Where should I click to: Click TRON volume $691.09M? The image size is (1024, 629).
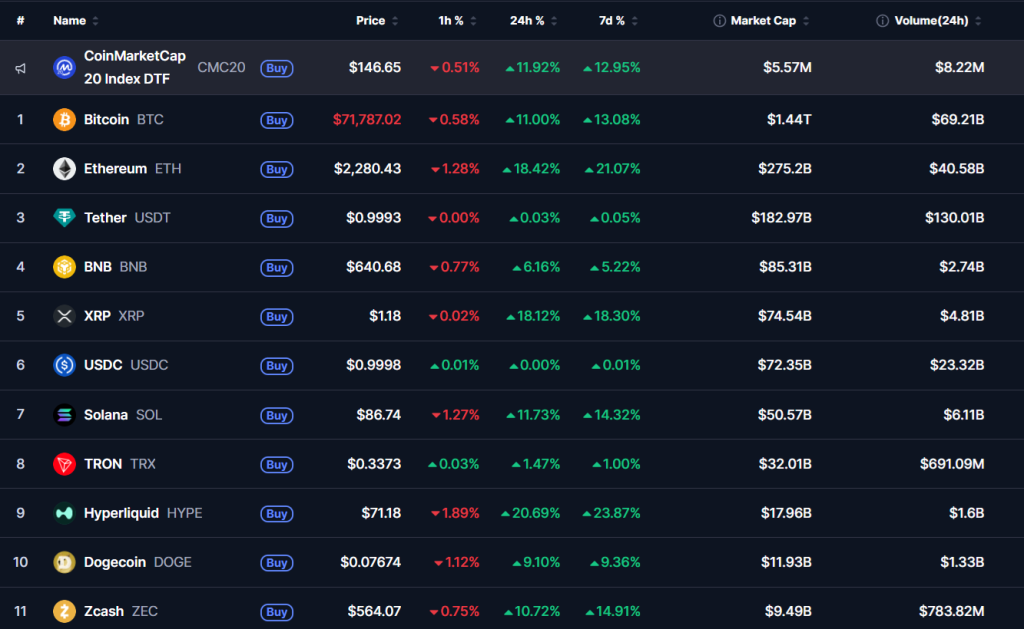[952, 464]
